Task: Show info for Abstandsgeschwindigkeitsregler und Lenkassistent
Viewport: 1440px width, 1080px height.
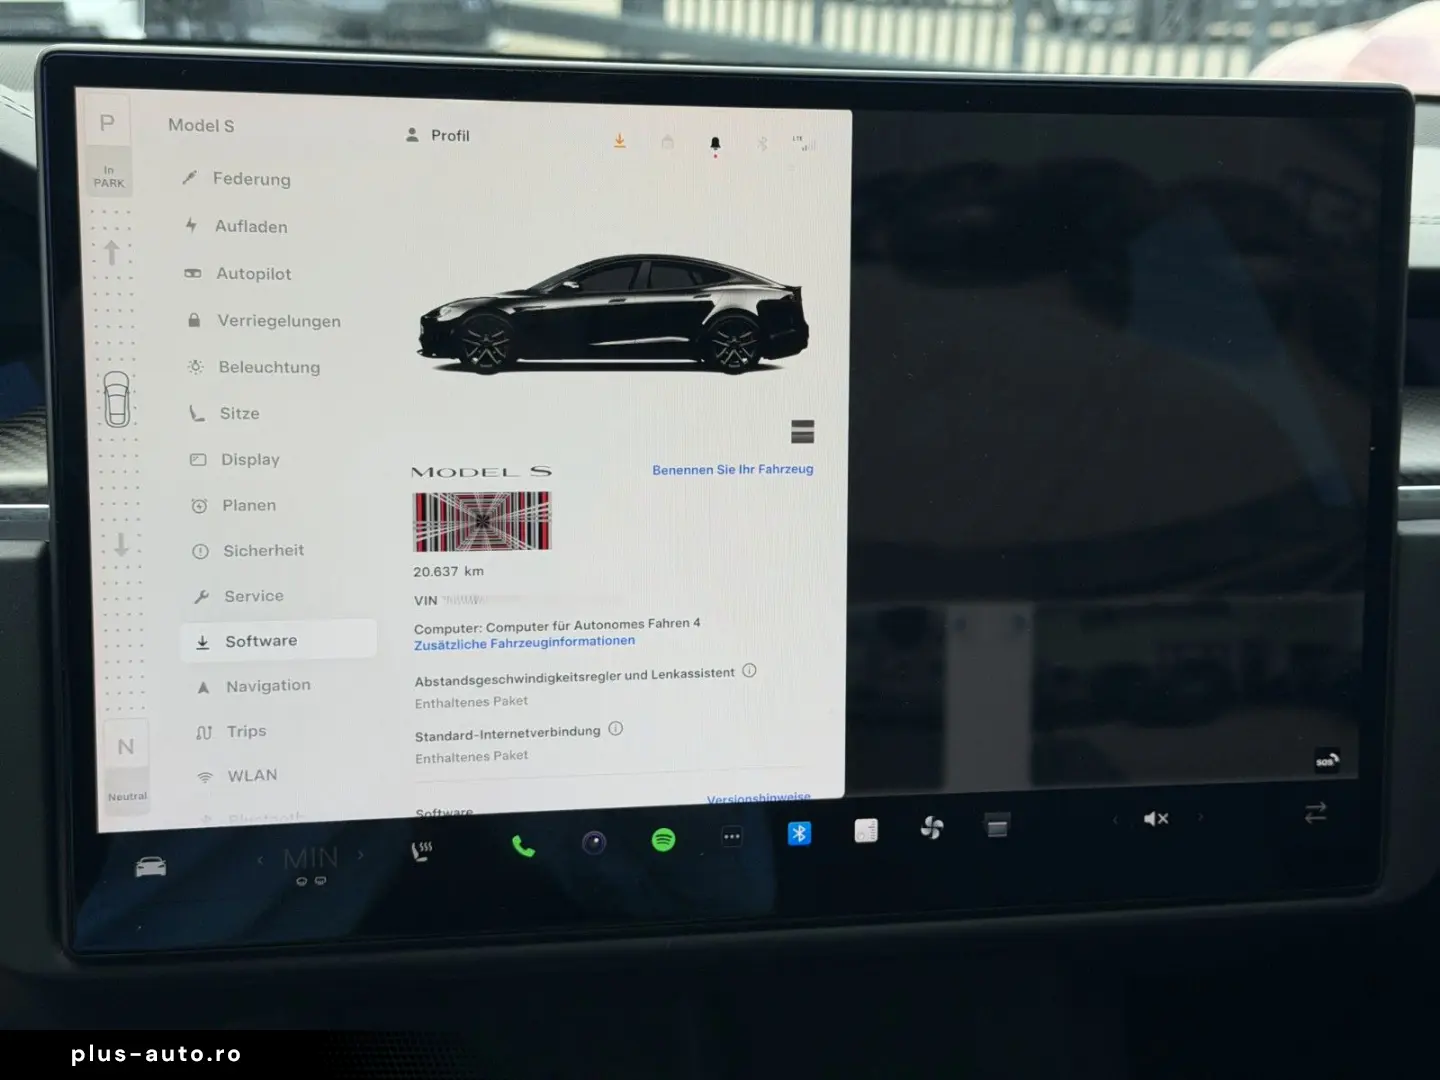Action: (749, 671)
